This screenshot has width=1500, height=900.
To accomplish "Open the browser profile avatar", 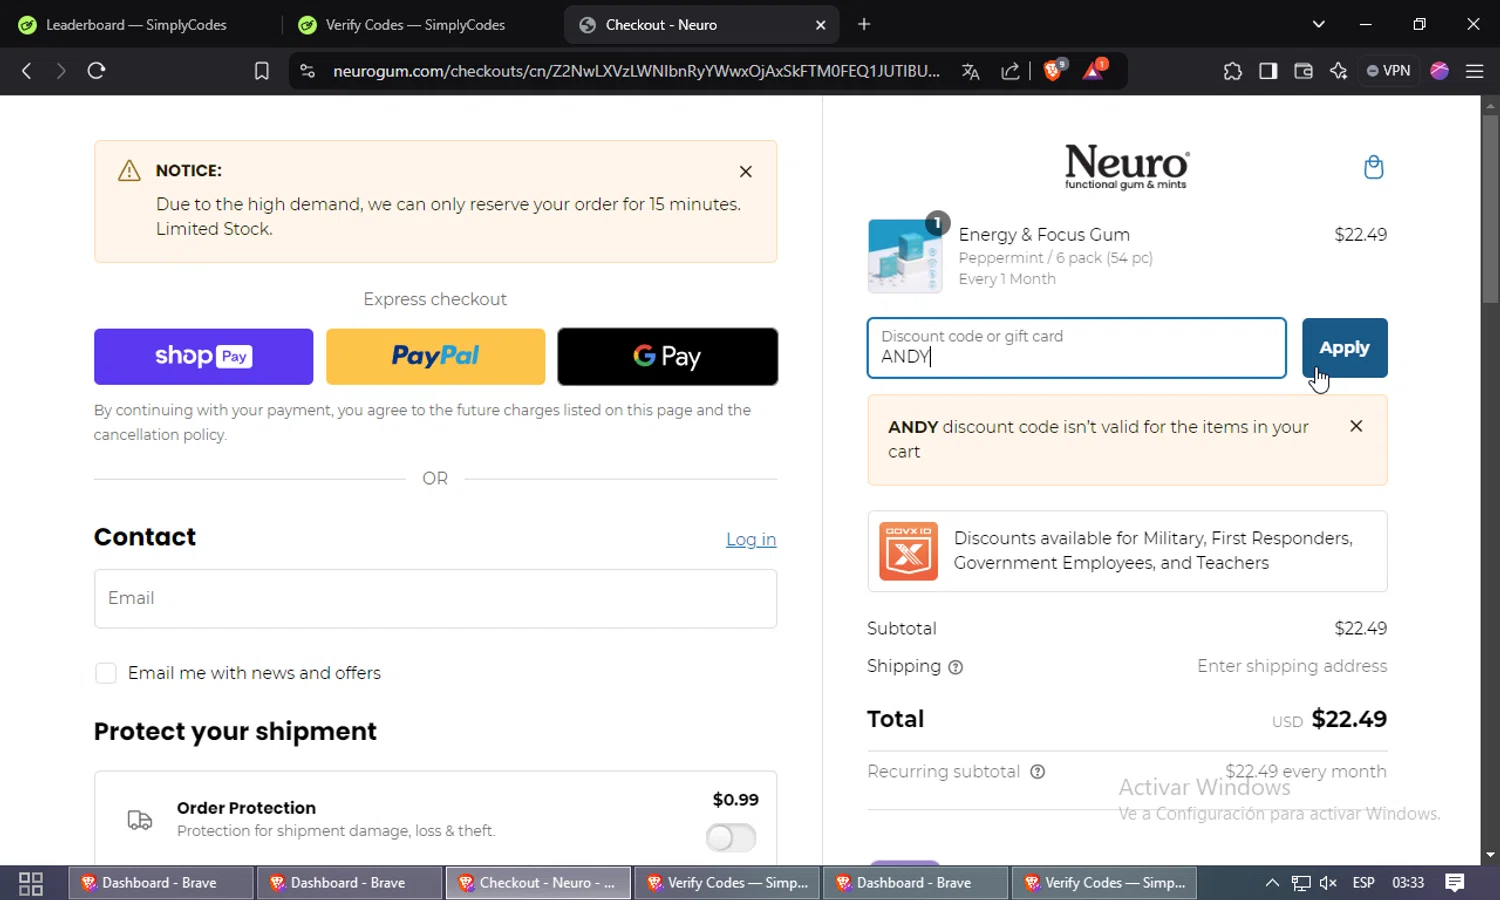I will click(x=1440, y=71).
